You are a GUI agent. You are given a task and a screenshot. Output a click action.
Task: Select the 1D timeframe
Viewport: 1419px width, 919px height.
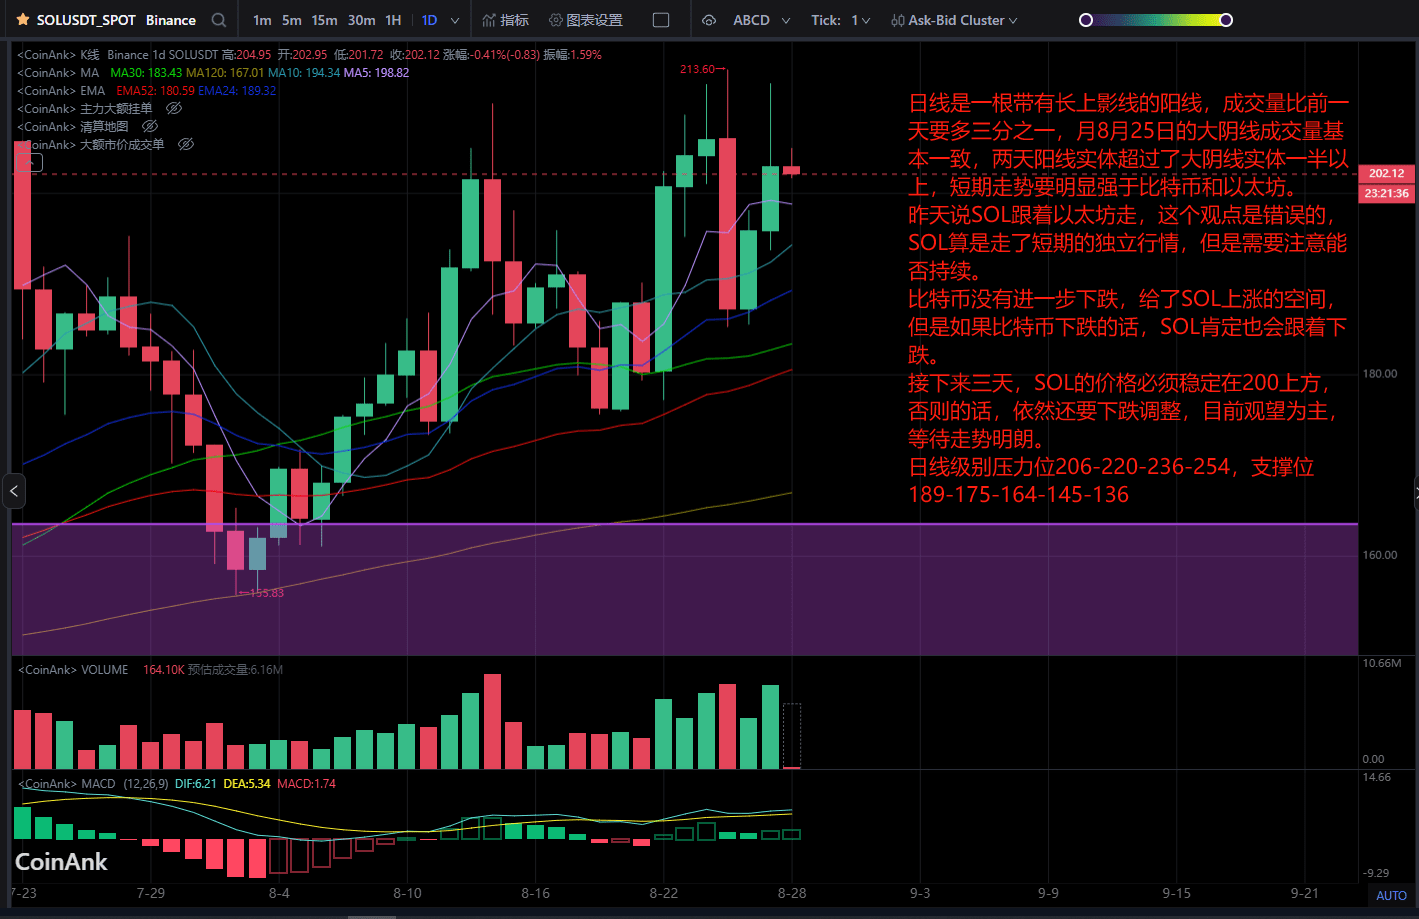[x=429, y=20]
